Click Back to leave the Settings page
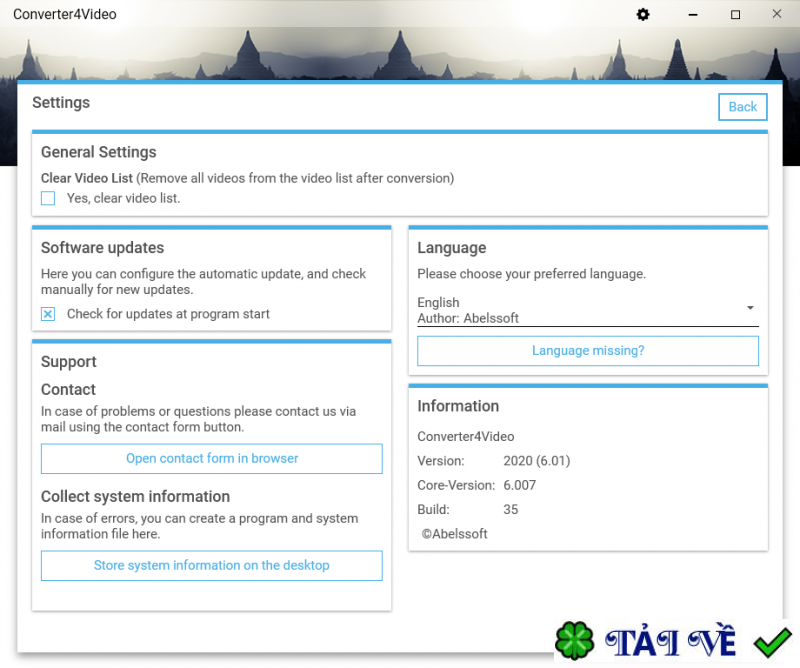Screen dimensions: 800x668 (742, 106)
